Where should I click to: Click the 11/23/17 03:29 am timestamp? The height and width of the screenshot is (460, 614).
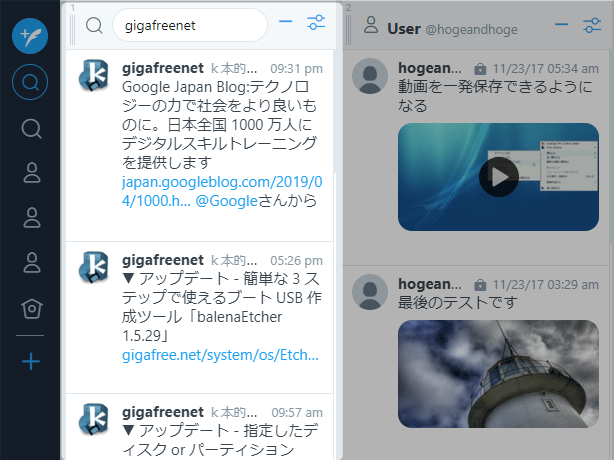click(545, 285)
